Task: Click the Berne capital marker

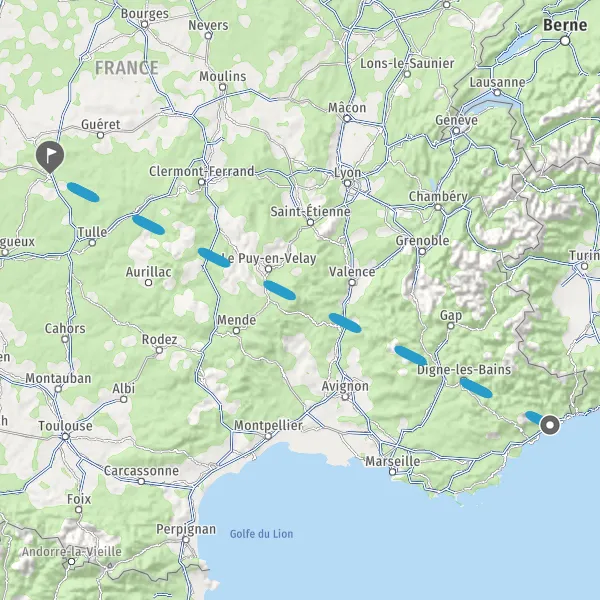Action: coord(565,41)
